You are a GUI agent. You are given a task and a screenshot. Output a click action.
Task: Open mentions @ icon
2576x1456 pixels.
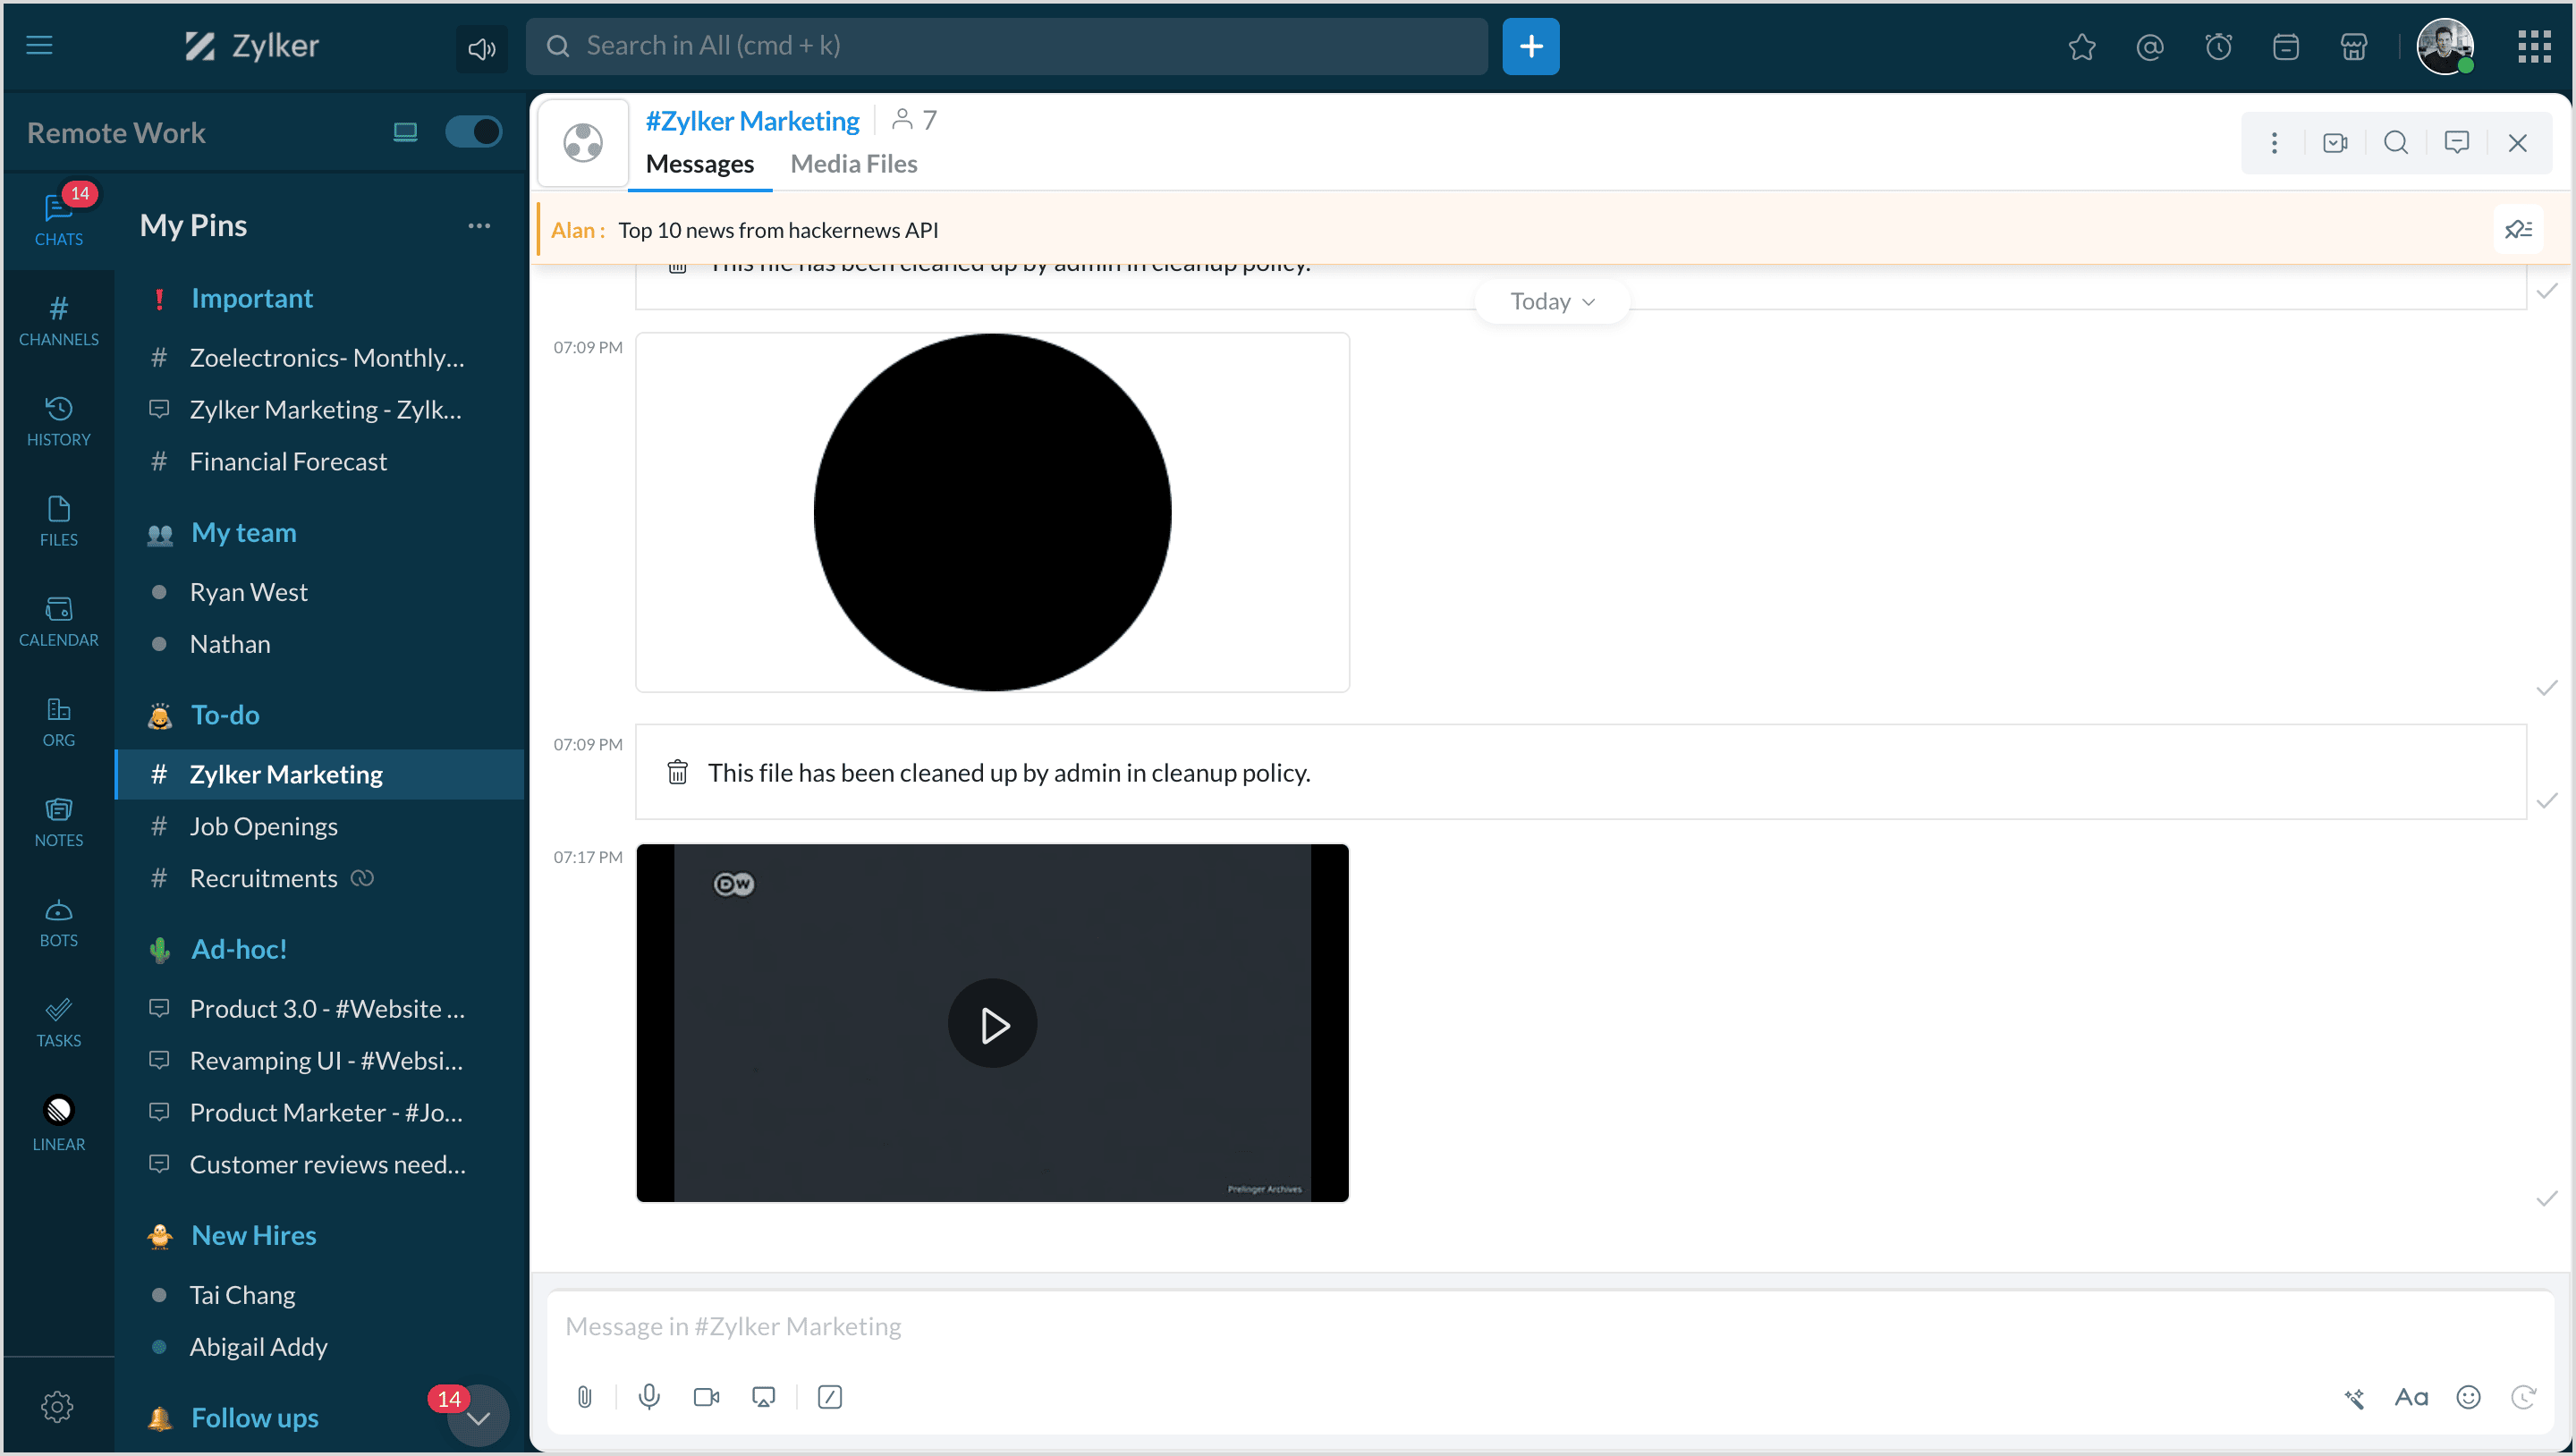pos(2150,47)
